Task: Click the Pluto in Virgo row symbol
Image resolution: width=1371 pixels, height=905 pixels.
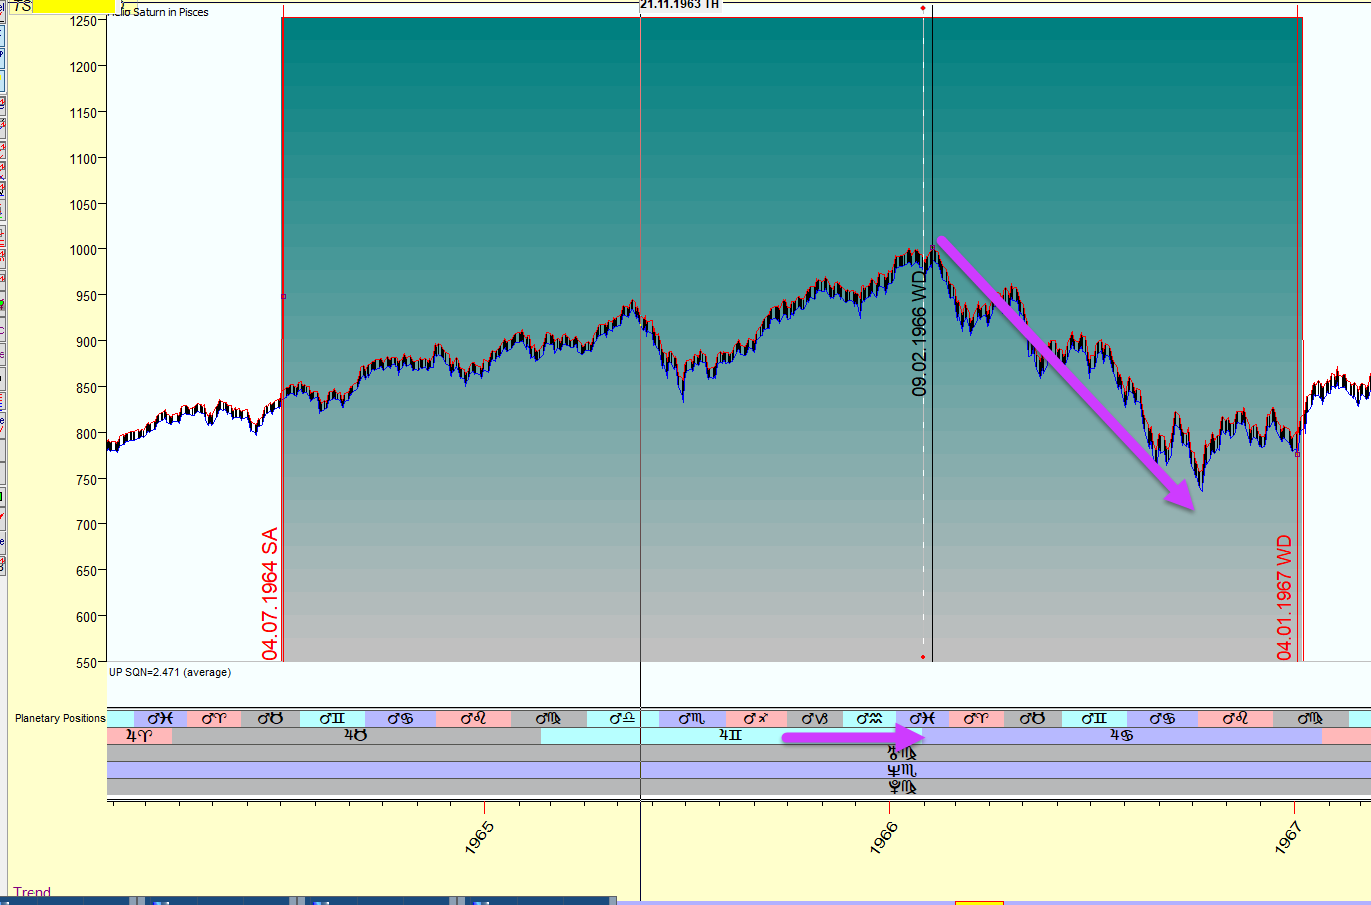Action: pos(902,787)
